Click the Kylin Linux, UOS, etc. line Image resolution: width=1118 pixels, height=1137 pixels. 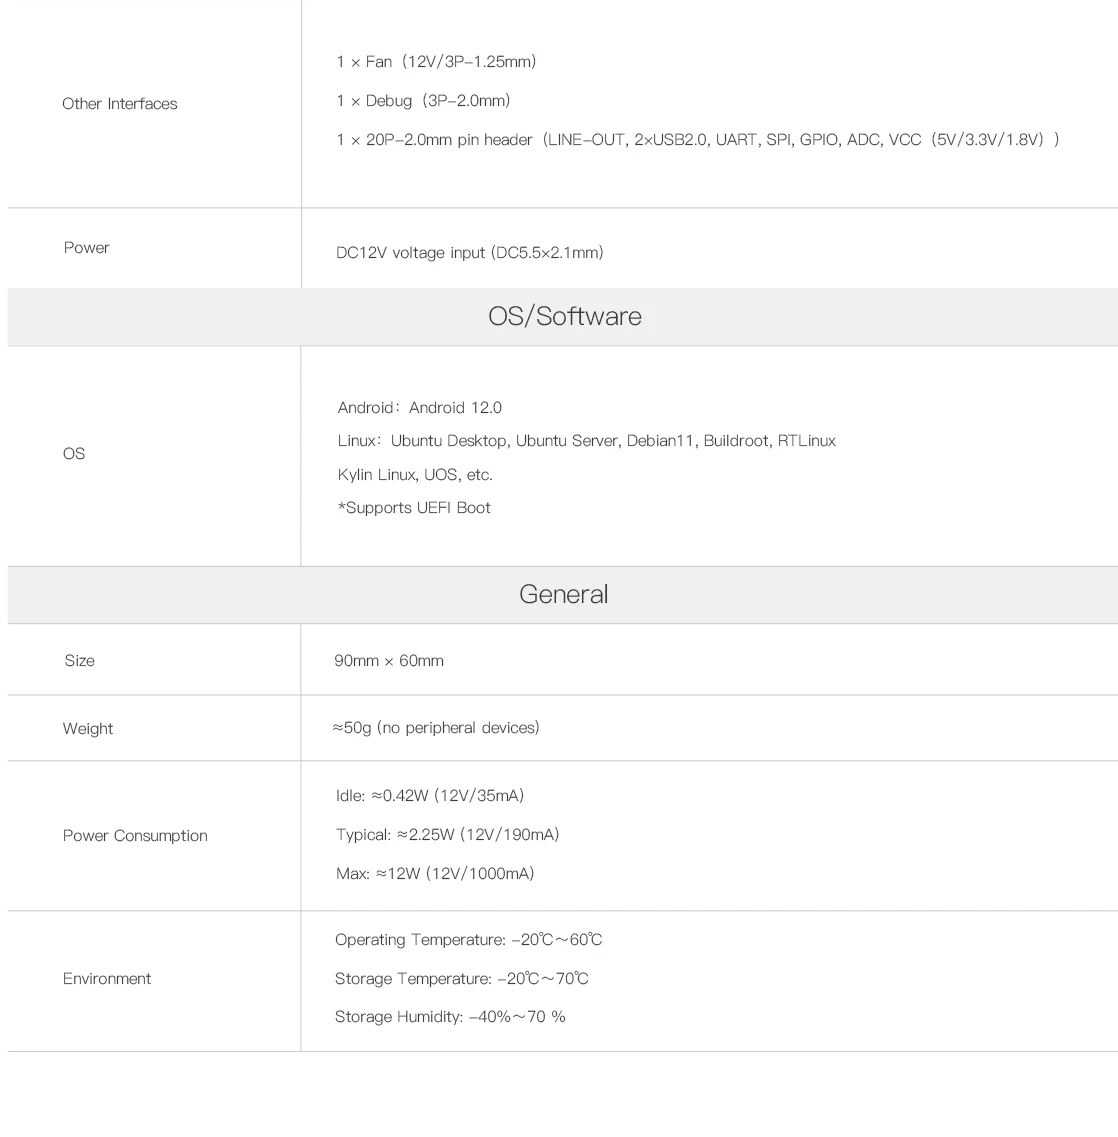(x=415, y=475)
